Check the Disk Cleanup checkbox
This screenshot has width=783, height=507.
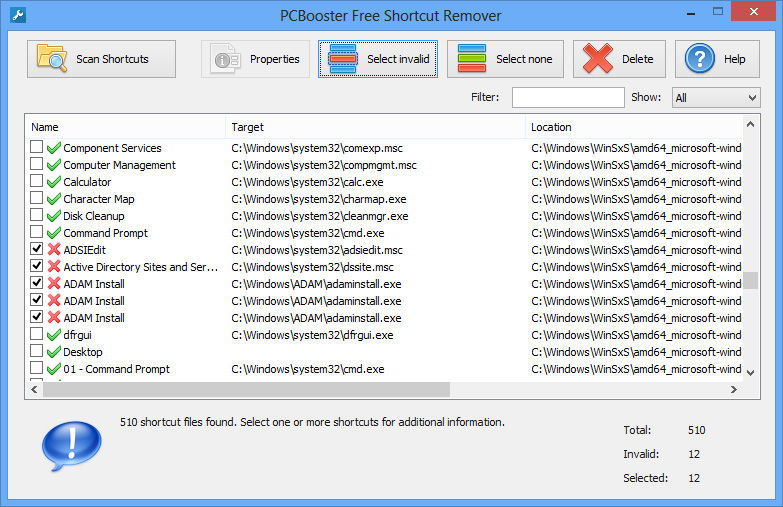36,214
